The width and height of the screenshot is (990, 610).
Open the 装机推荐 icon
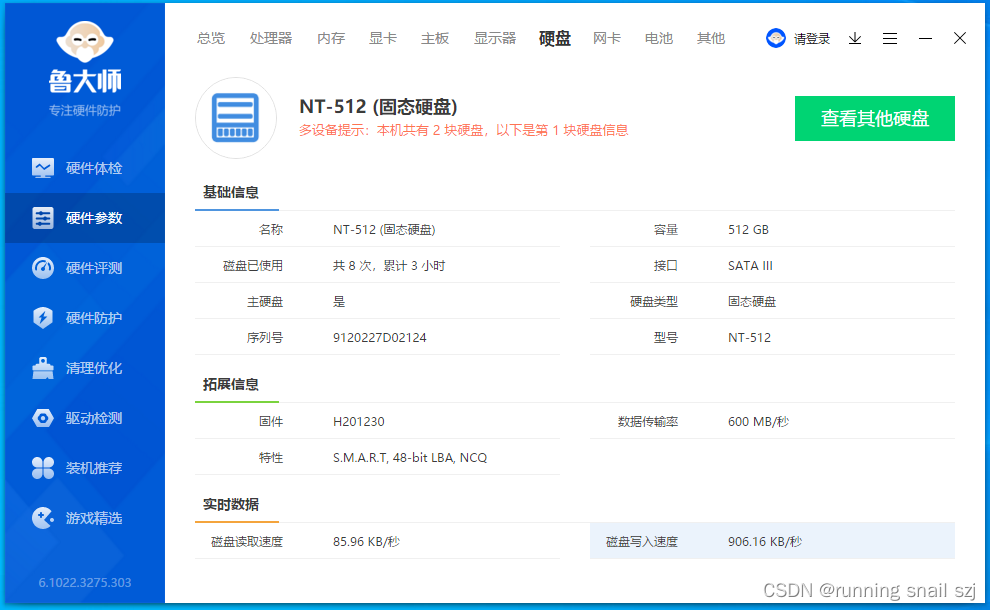(43, 468)
